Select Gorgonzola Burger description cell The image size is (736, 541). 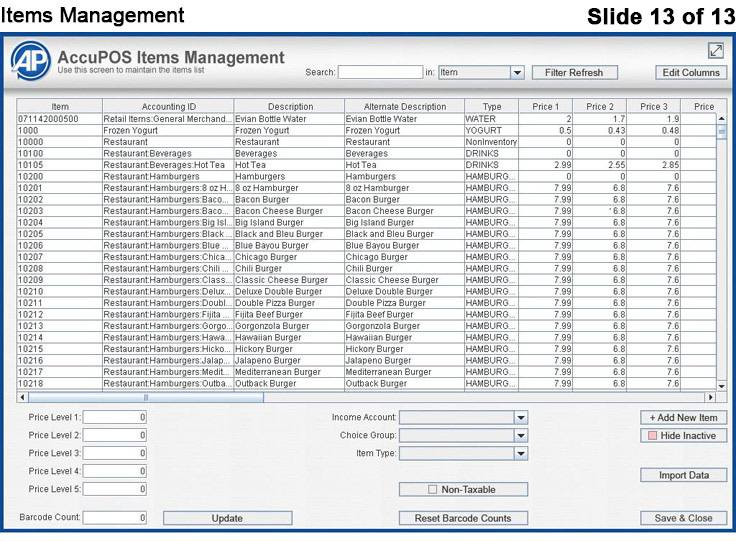[289, 326]
